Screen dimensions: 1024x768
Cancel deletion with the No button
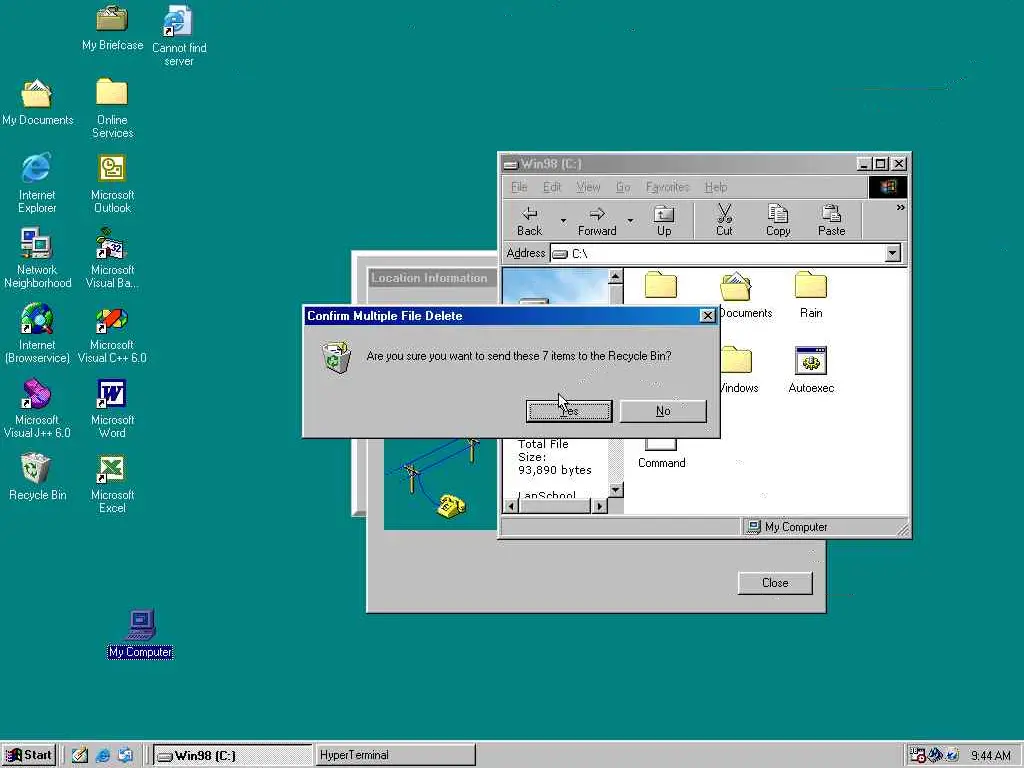pos(663,411)
